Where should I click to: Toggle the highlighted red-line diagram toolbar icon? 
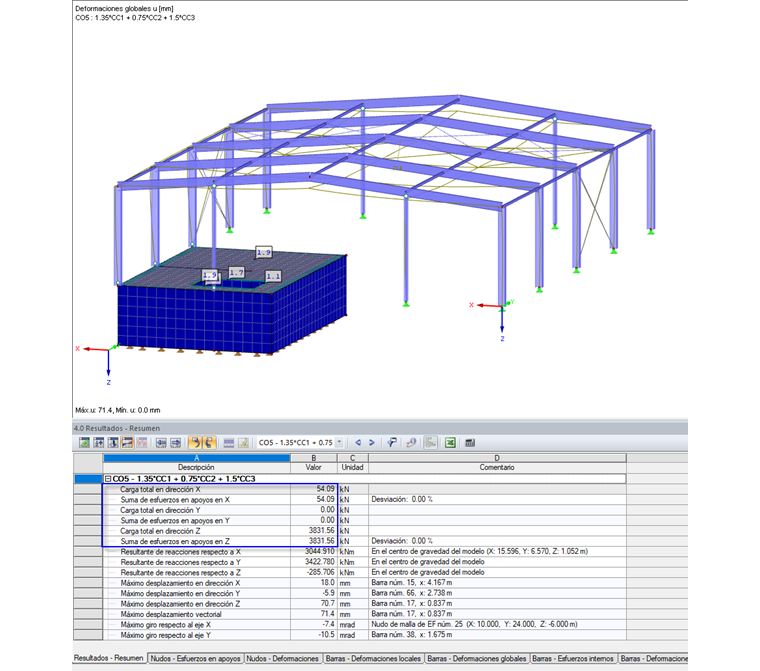click(x=127, y=442)
